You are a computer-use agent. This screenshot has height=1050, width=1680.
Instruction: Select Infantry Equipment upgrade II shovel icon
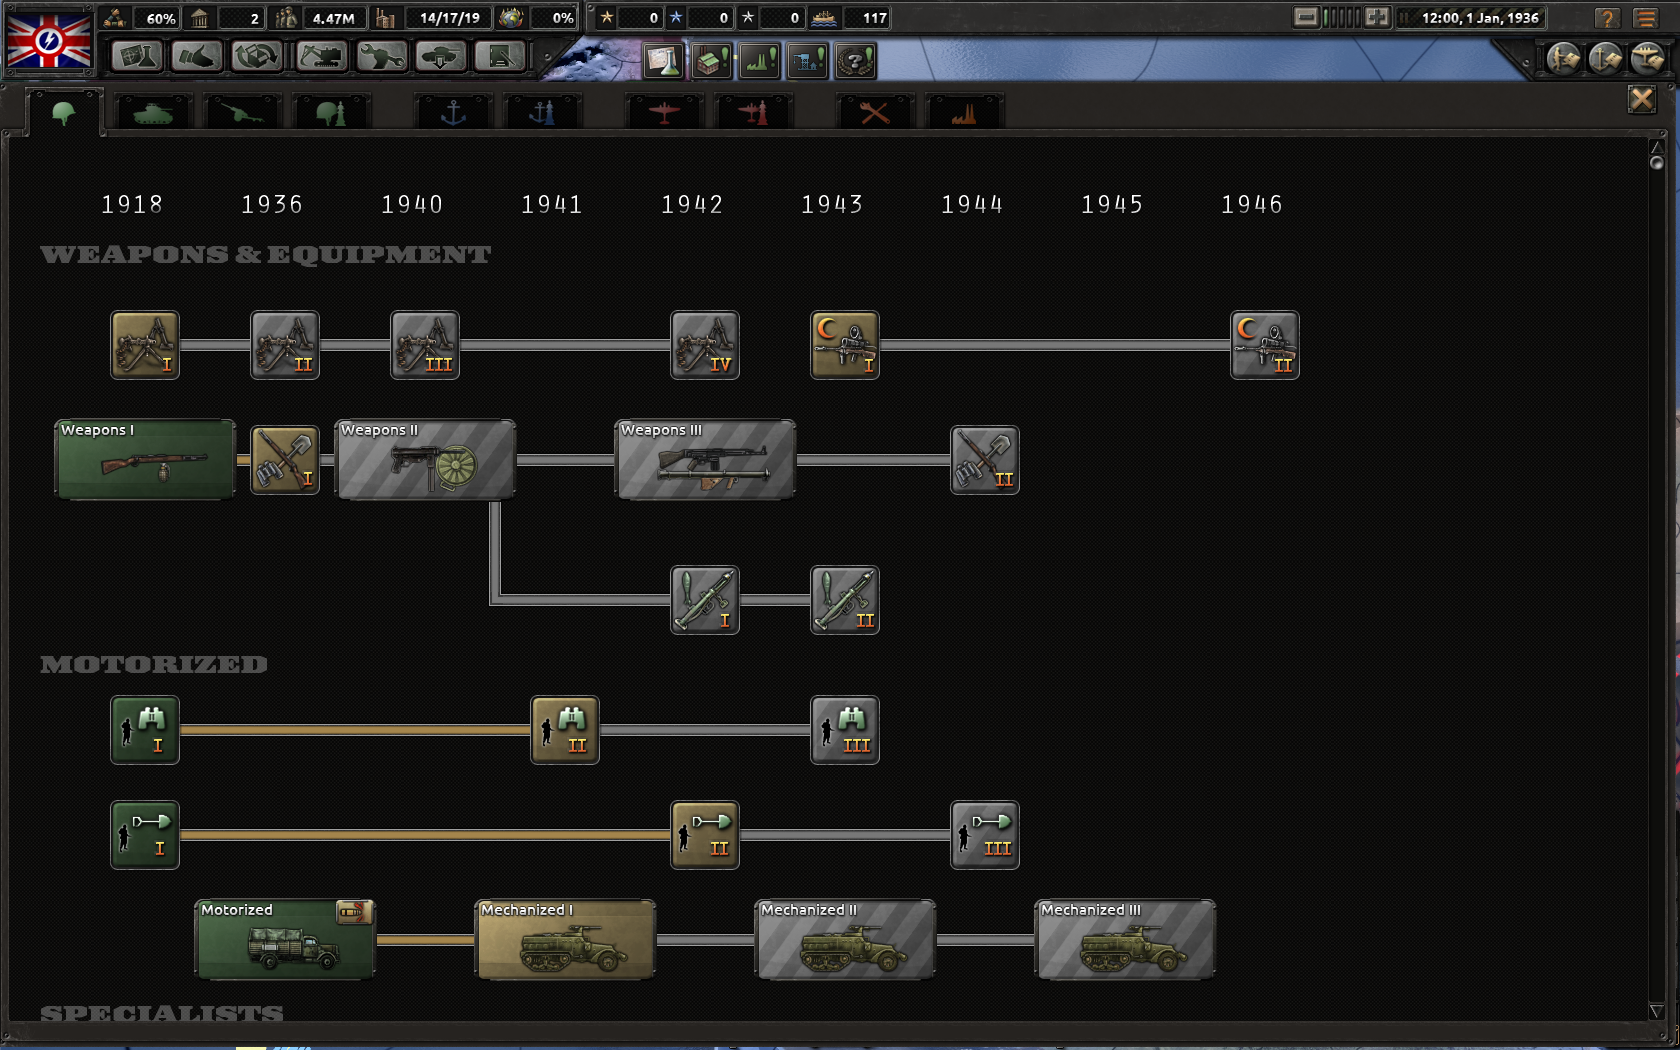(985, 460)
